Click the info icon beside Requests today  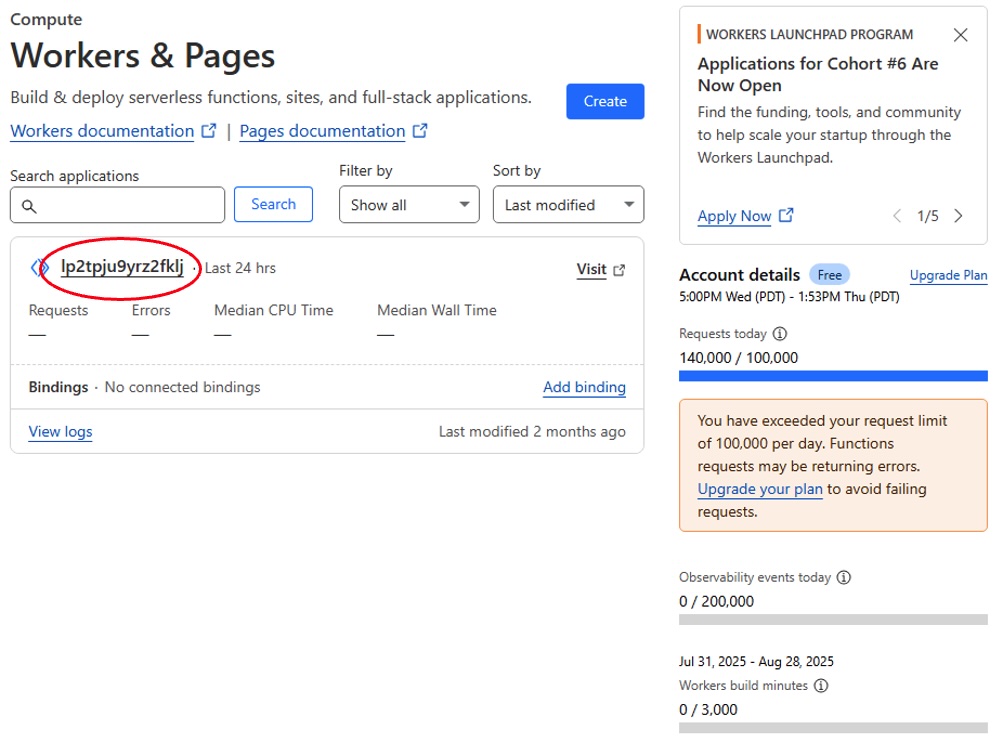[780, 333]
